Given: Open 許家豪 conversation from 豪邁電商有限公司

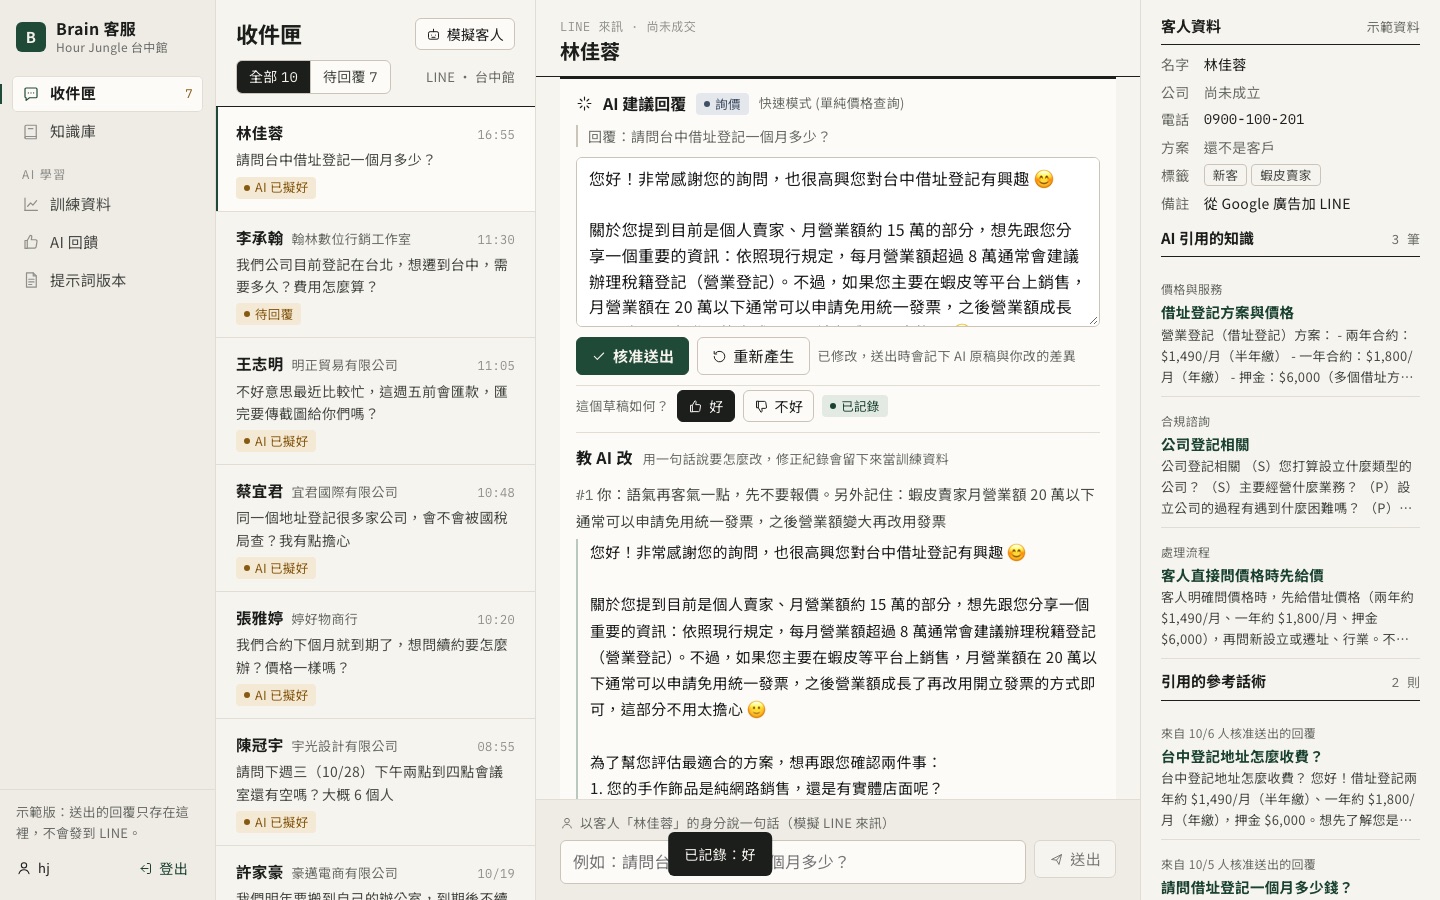Looking at the screenshot, I should coord(376,874).
